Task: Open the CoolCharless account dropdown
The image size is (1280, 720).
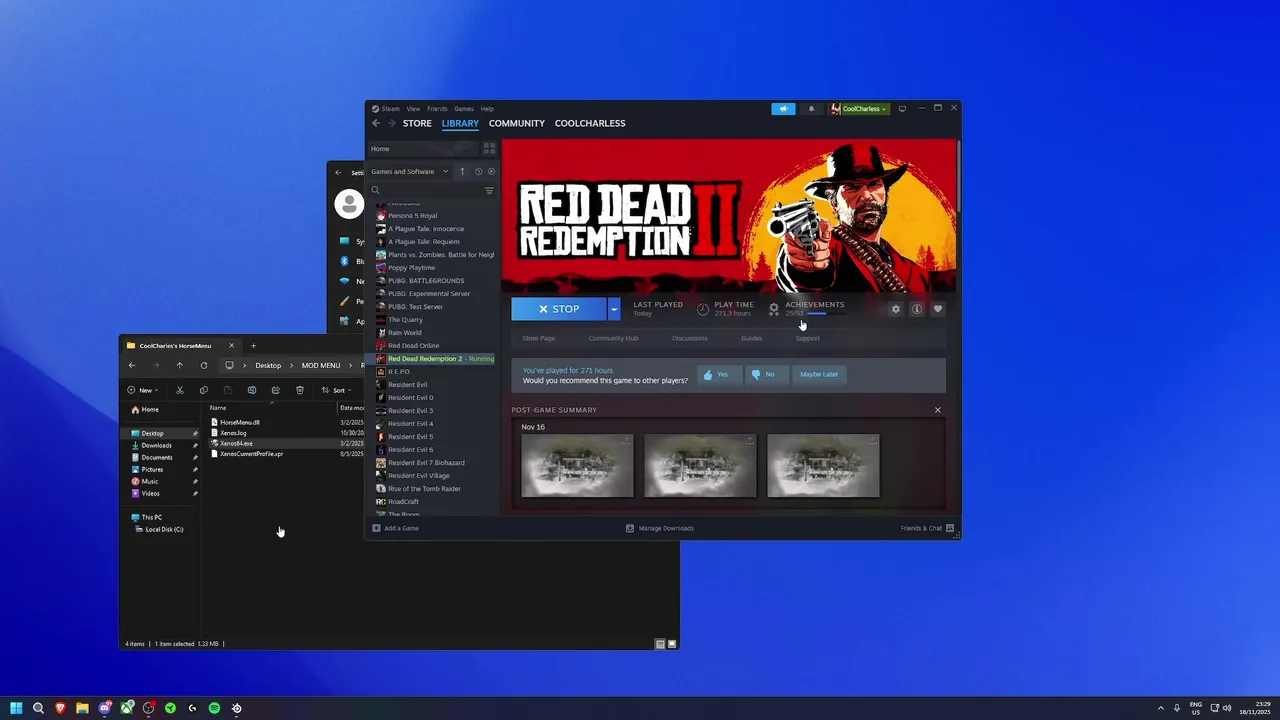Action: click(x=859, y=109)
